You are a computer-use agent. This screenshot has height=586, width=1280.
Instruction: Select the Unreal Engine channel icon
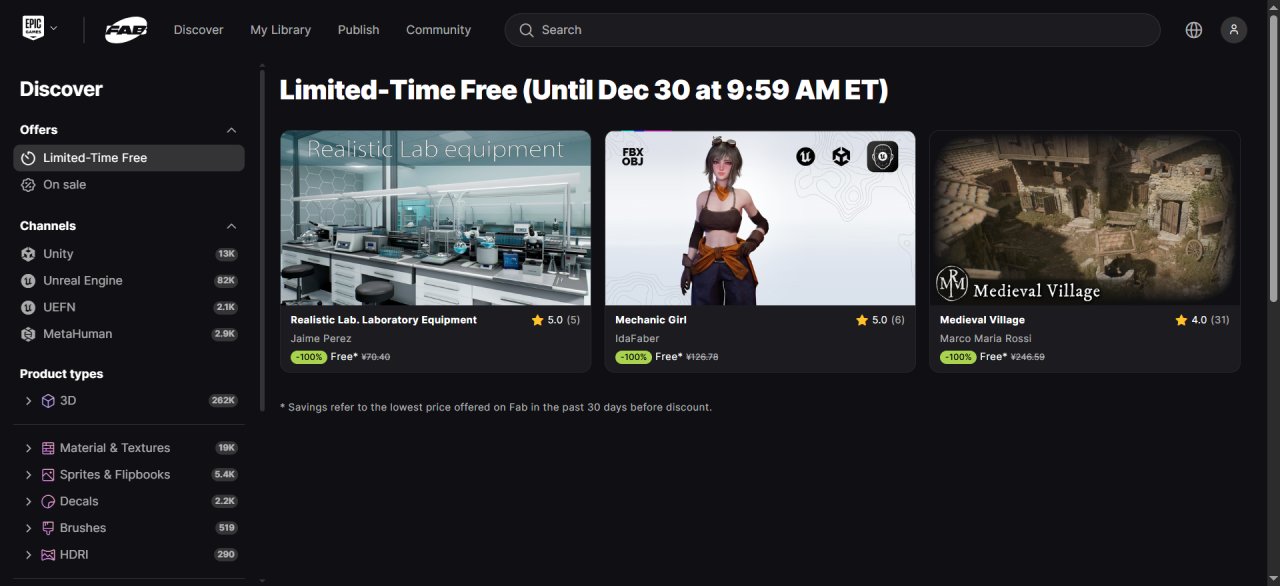[x=28, y=281]
